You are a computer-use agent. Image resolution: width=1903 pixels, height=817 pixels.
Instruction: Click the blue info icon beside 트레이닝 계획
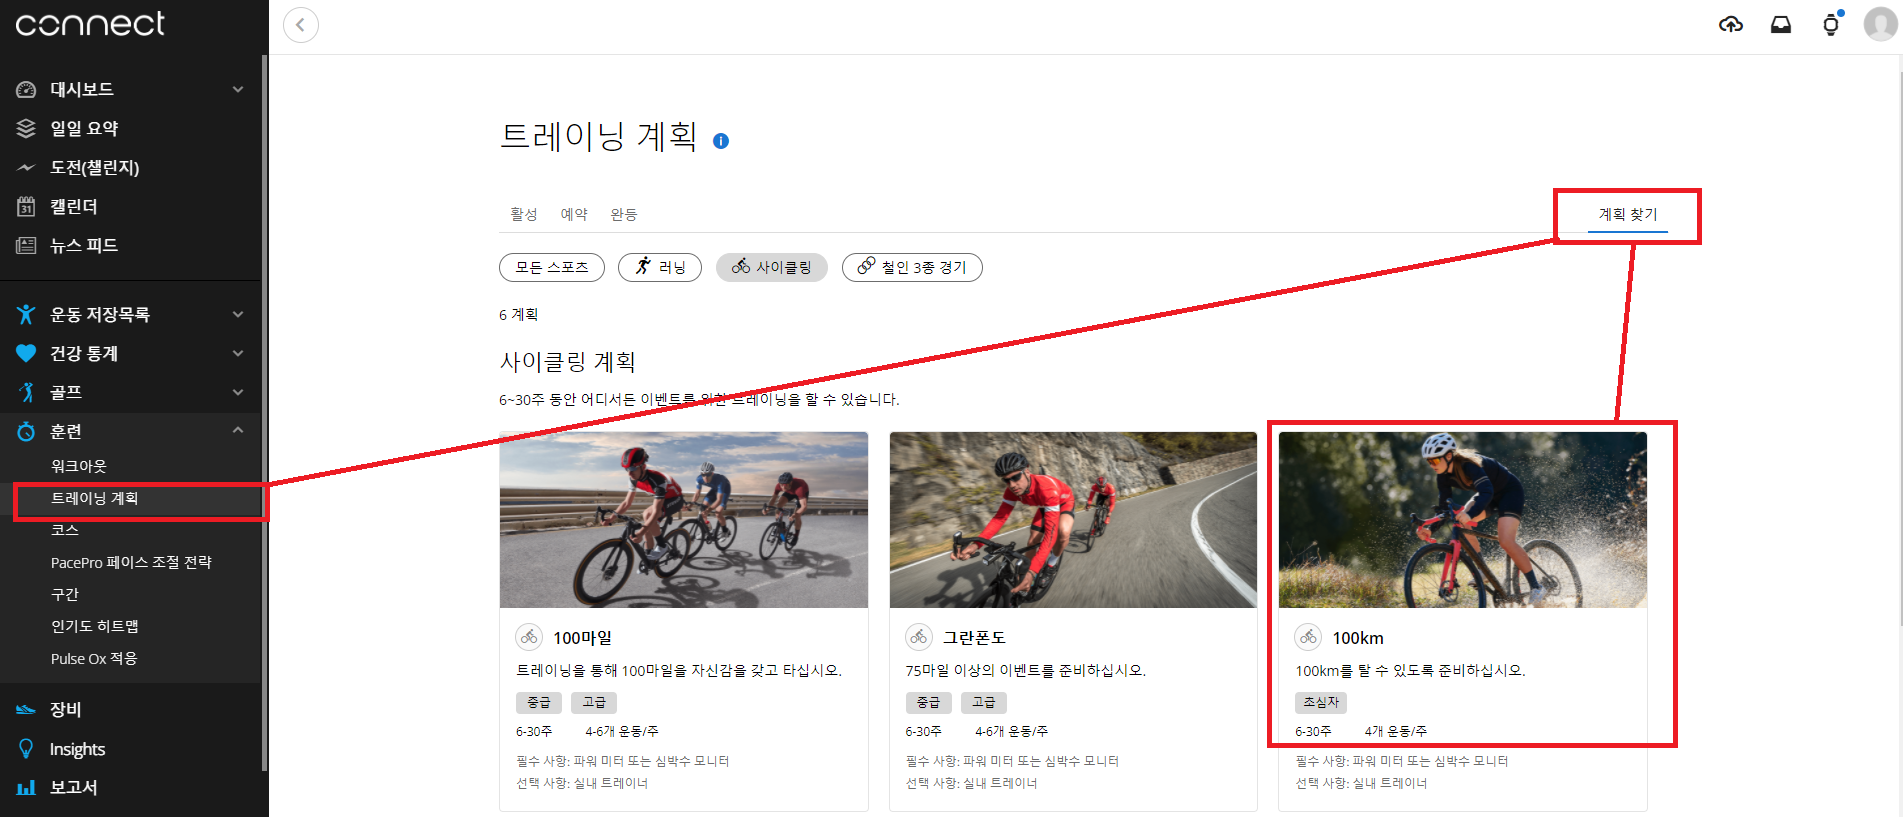pyautogui.click(x=721, y=141)
